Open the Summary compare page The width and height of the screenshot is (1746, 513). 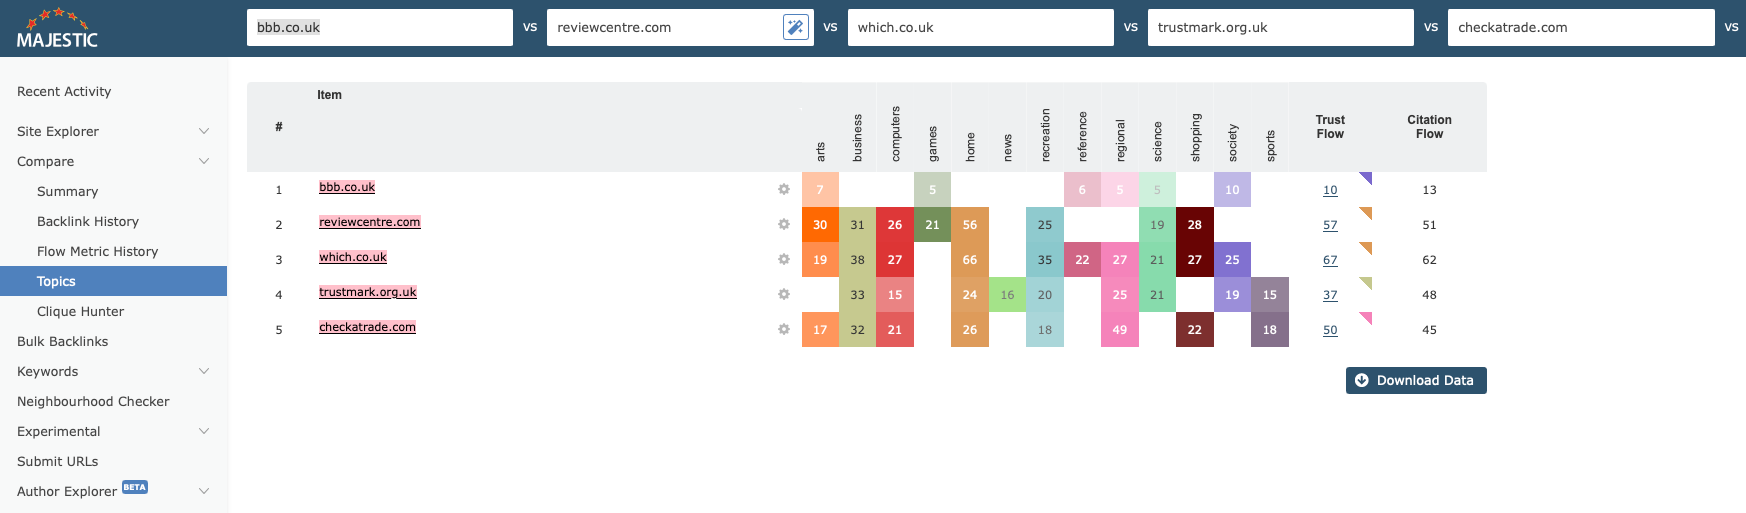pos(67,191)
